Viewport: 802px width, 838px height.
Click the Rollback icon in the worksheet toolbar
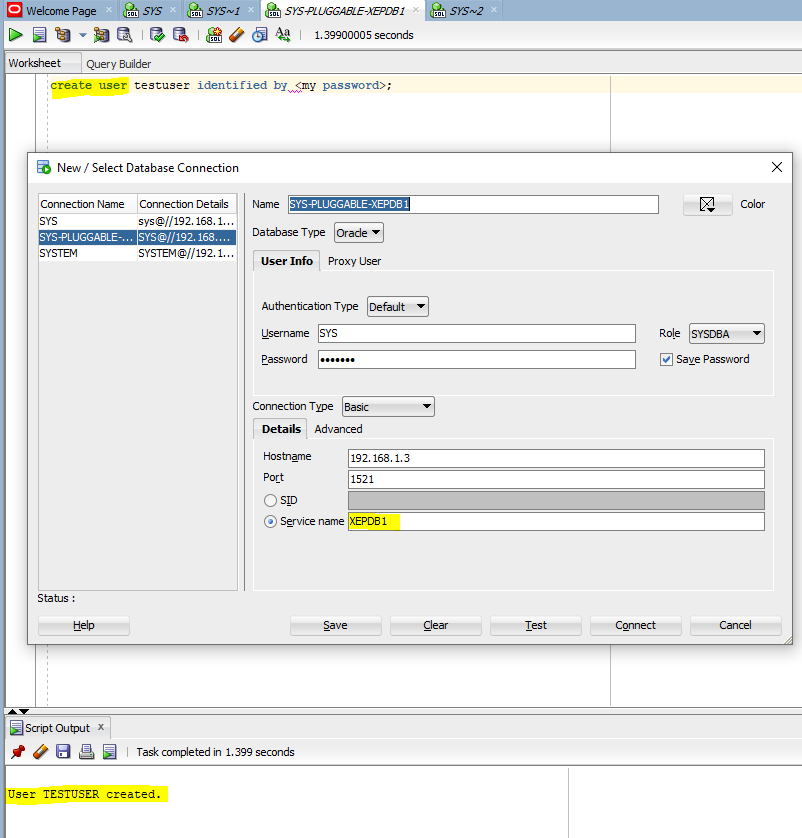181,35
